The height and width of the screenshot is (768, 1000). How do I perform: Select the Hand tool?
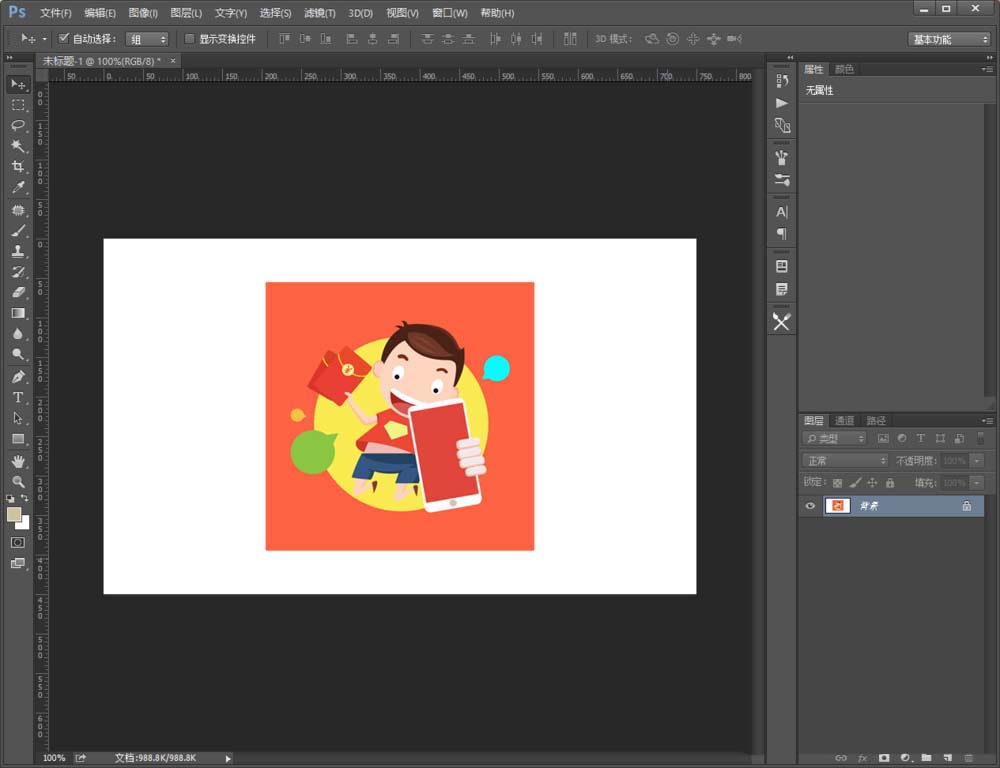pyautogui.click(x=18, y=461)
